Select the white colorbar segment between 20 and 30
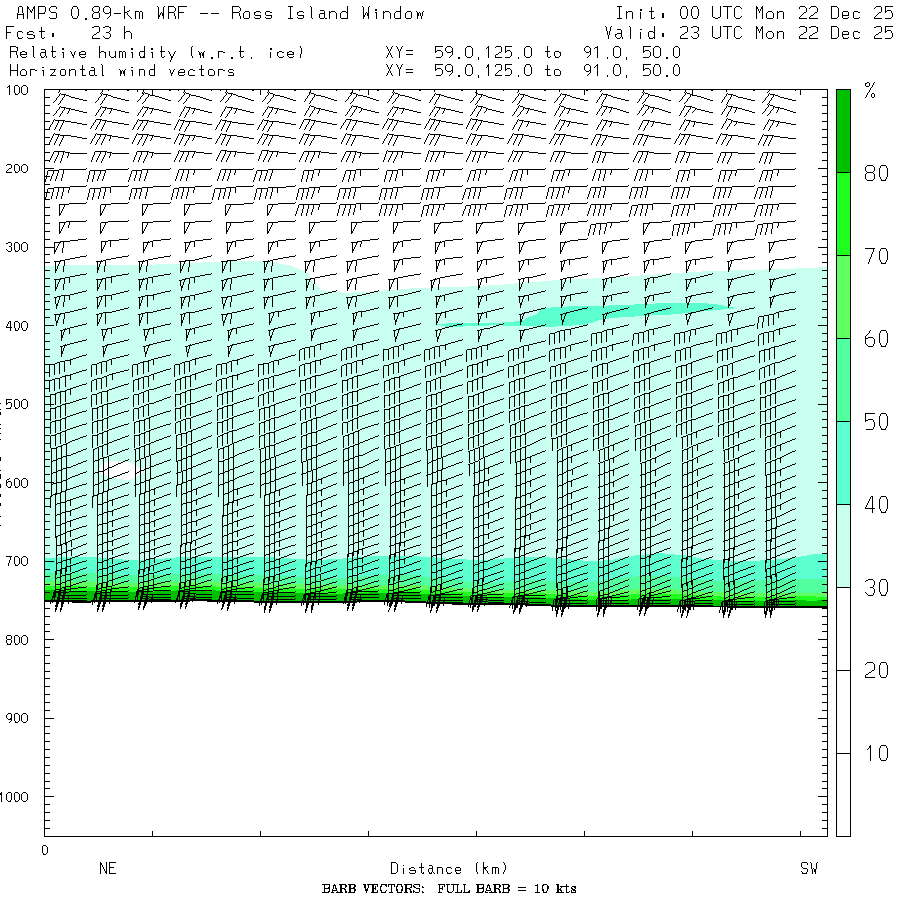This screenshot has width=900, height=900. tap(843, 629)
